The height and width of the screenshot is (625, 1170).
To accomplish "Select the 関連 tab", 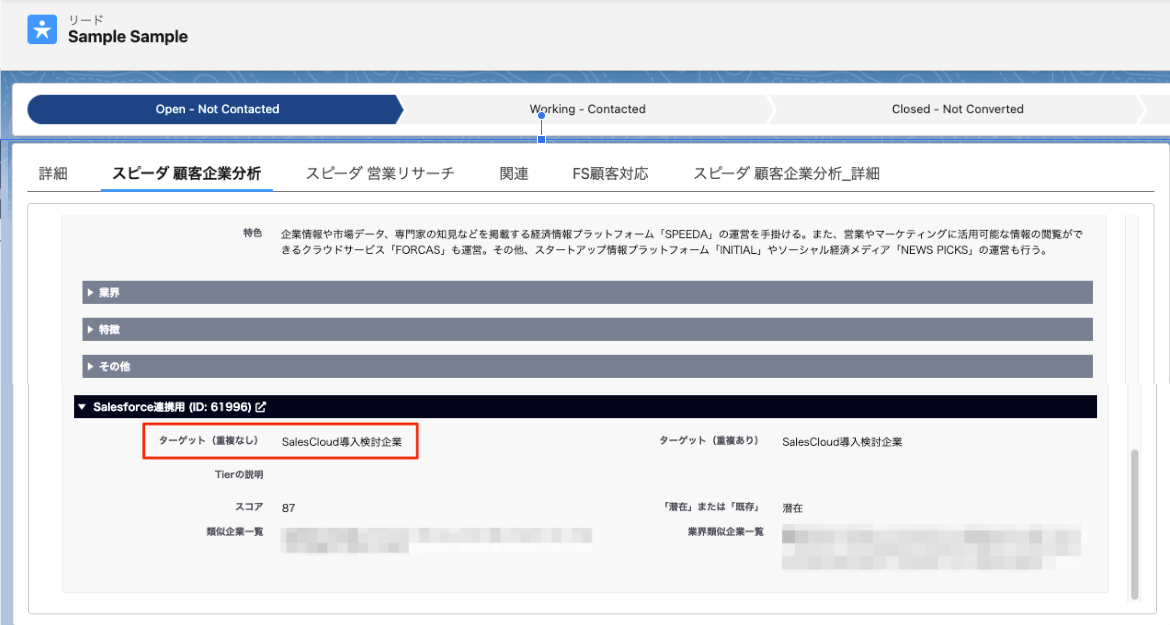I will click(x=514, y=173).
